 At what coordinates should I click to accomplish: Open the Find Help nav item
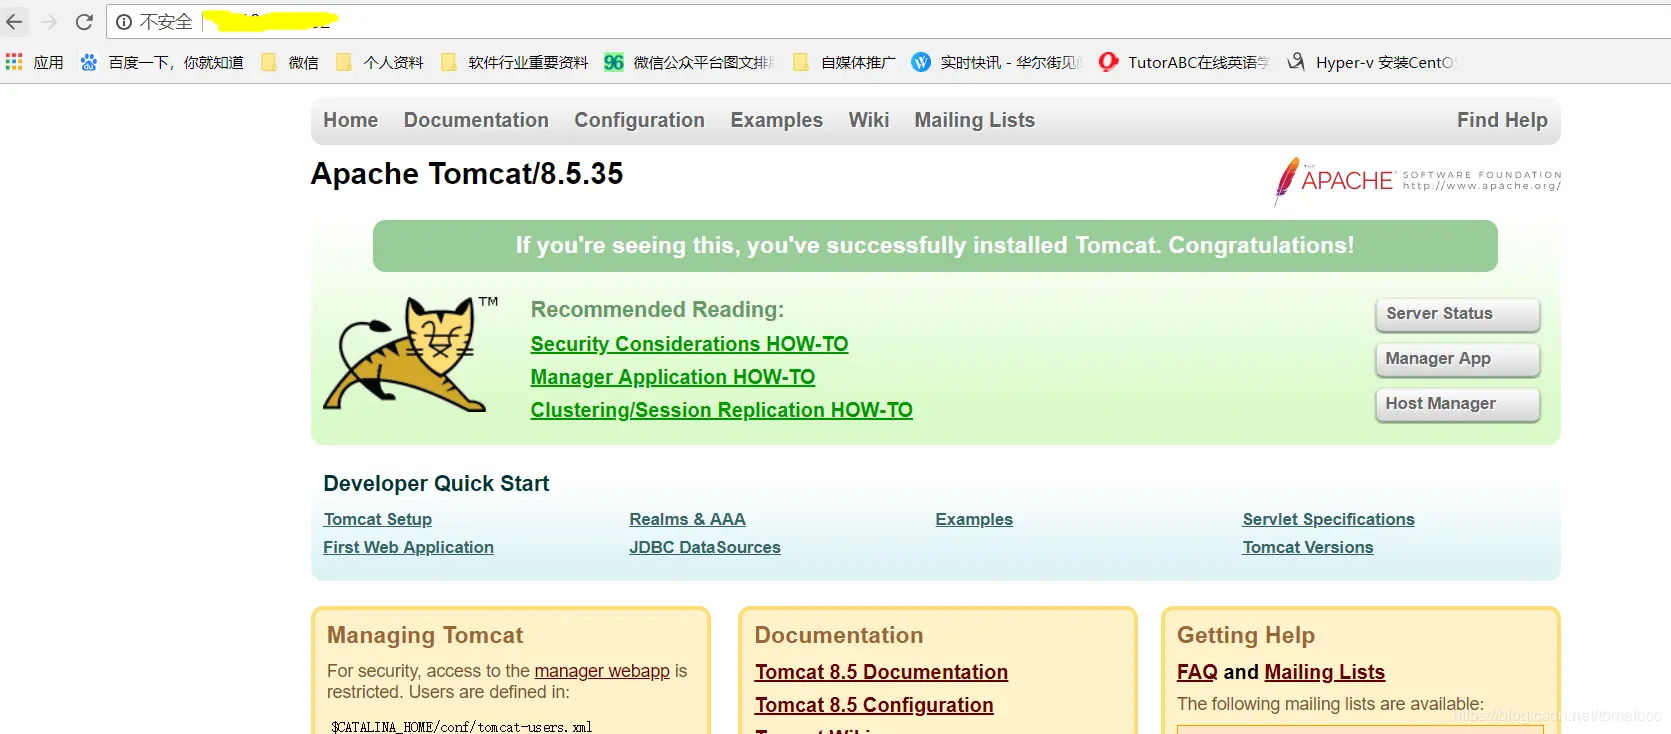pos(1502,120)
